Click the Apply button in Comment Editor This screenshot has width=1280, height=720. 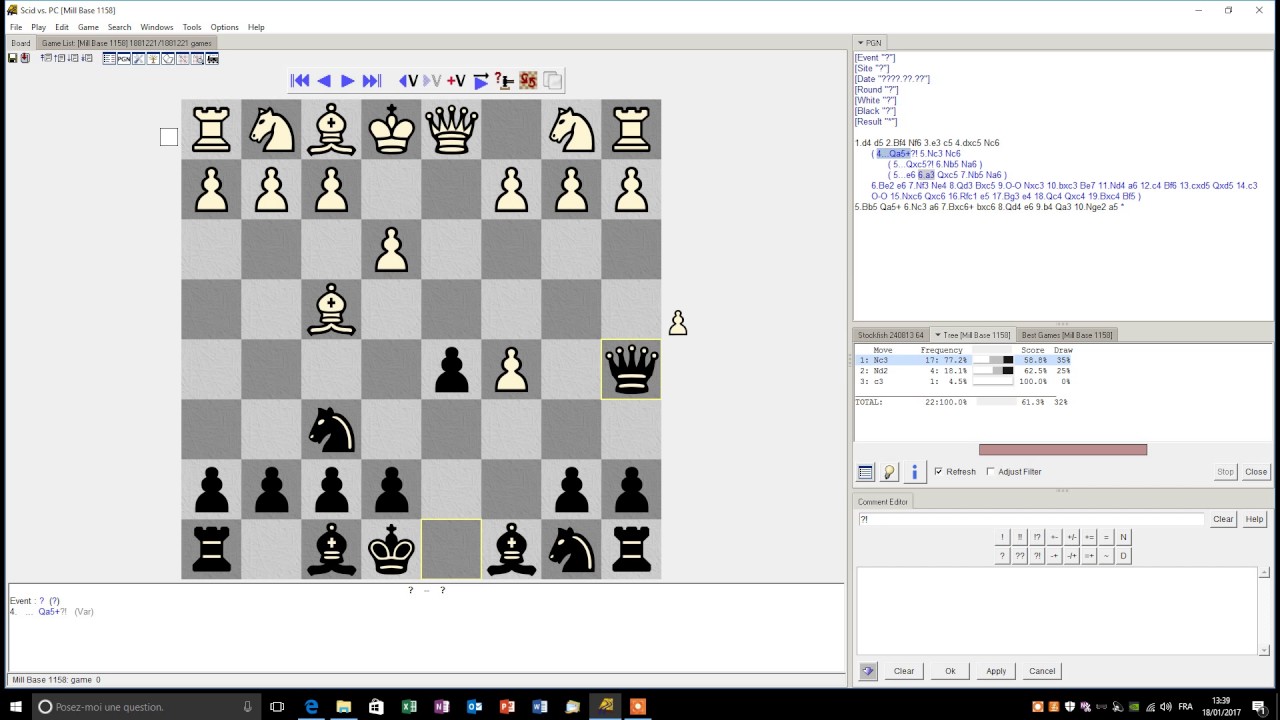[996, 671]
